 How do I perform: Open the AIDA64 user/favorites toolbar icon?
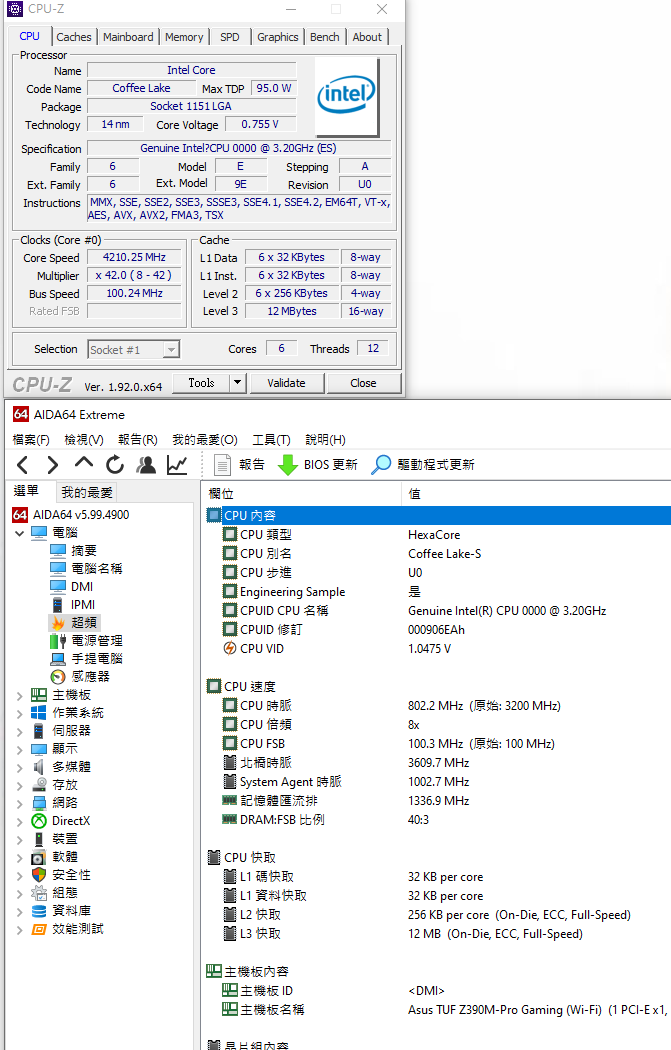(145, 464)
